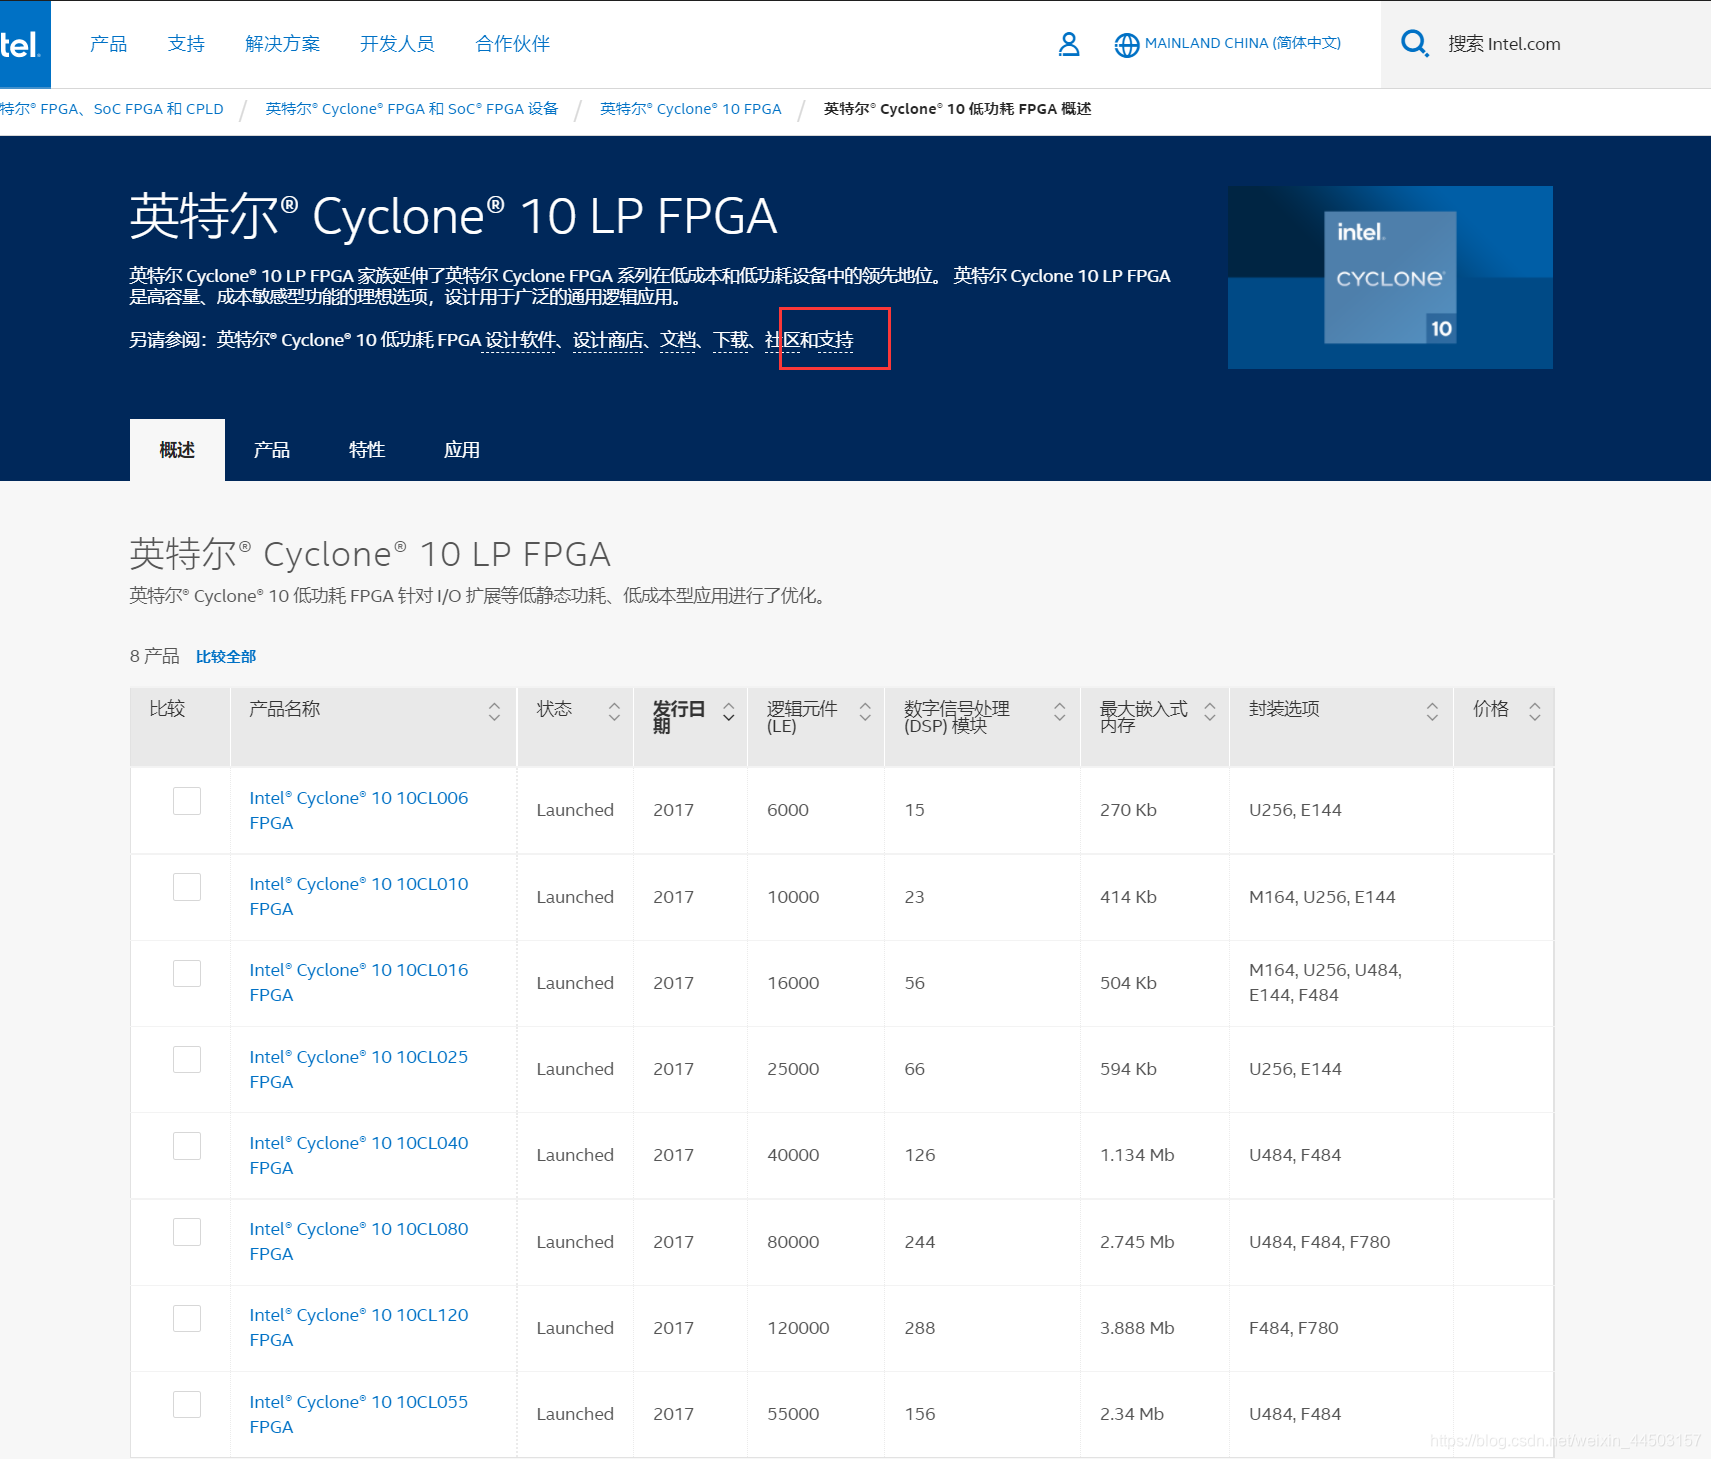Click the globe region selector icon
This screenshot has width=1711, height=1459.
click(x=1126, y=45)
